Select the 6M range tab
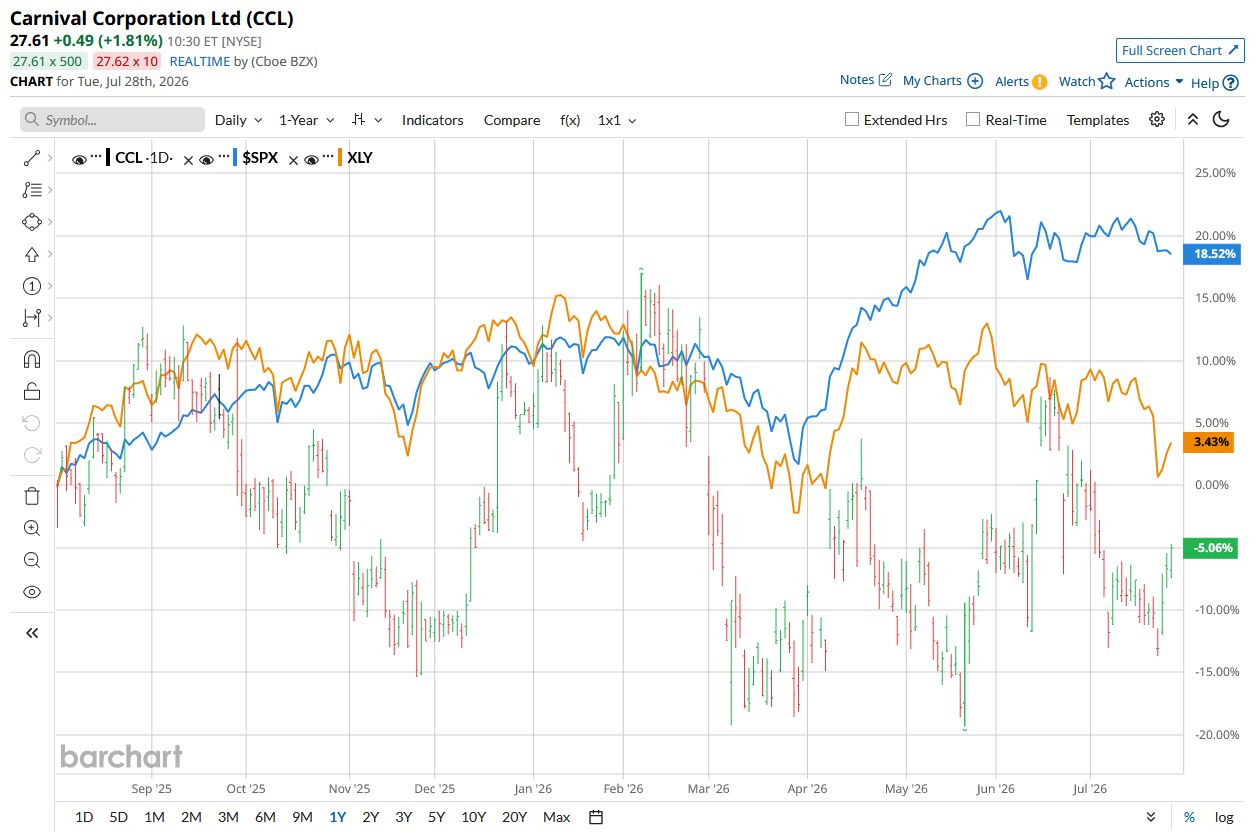Viewport: 1255px width, 834px height. (x=265, y=817)
